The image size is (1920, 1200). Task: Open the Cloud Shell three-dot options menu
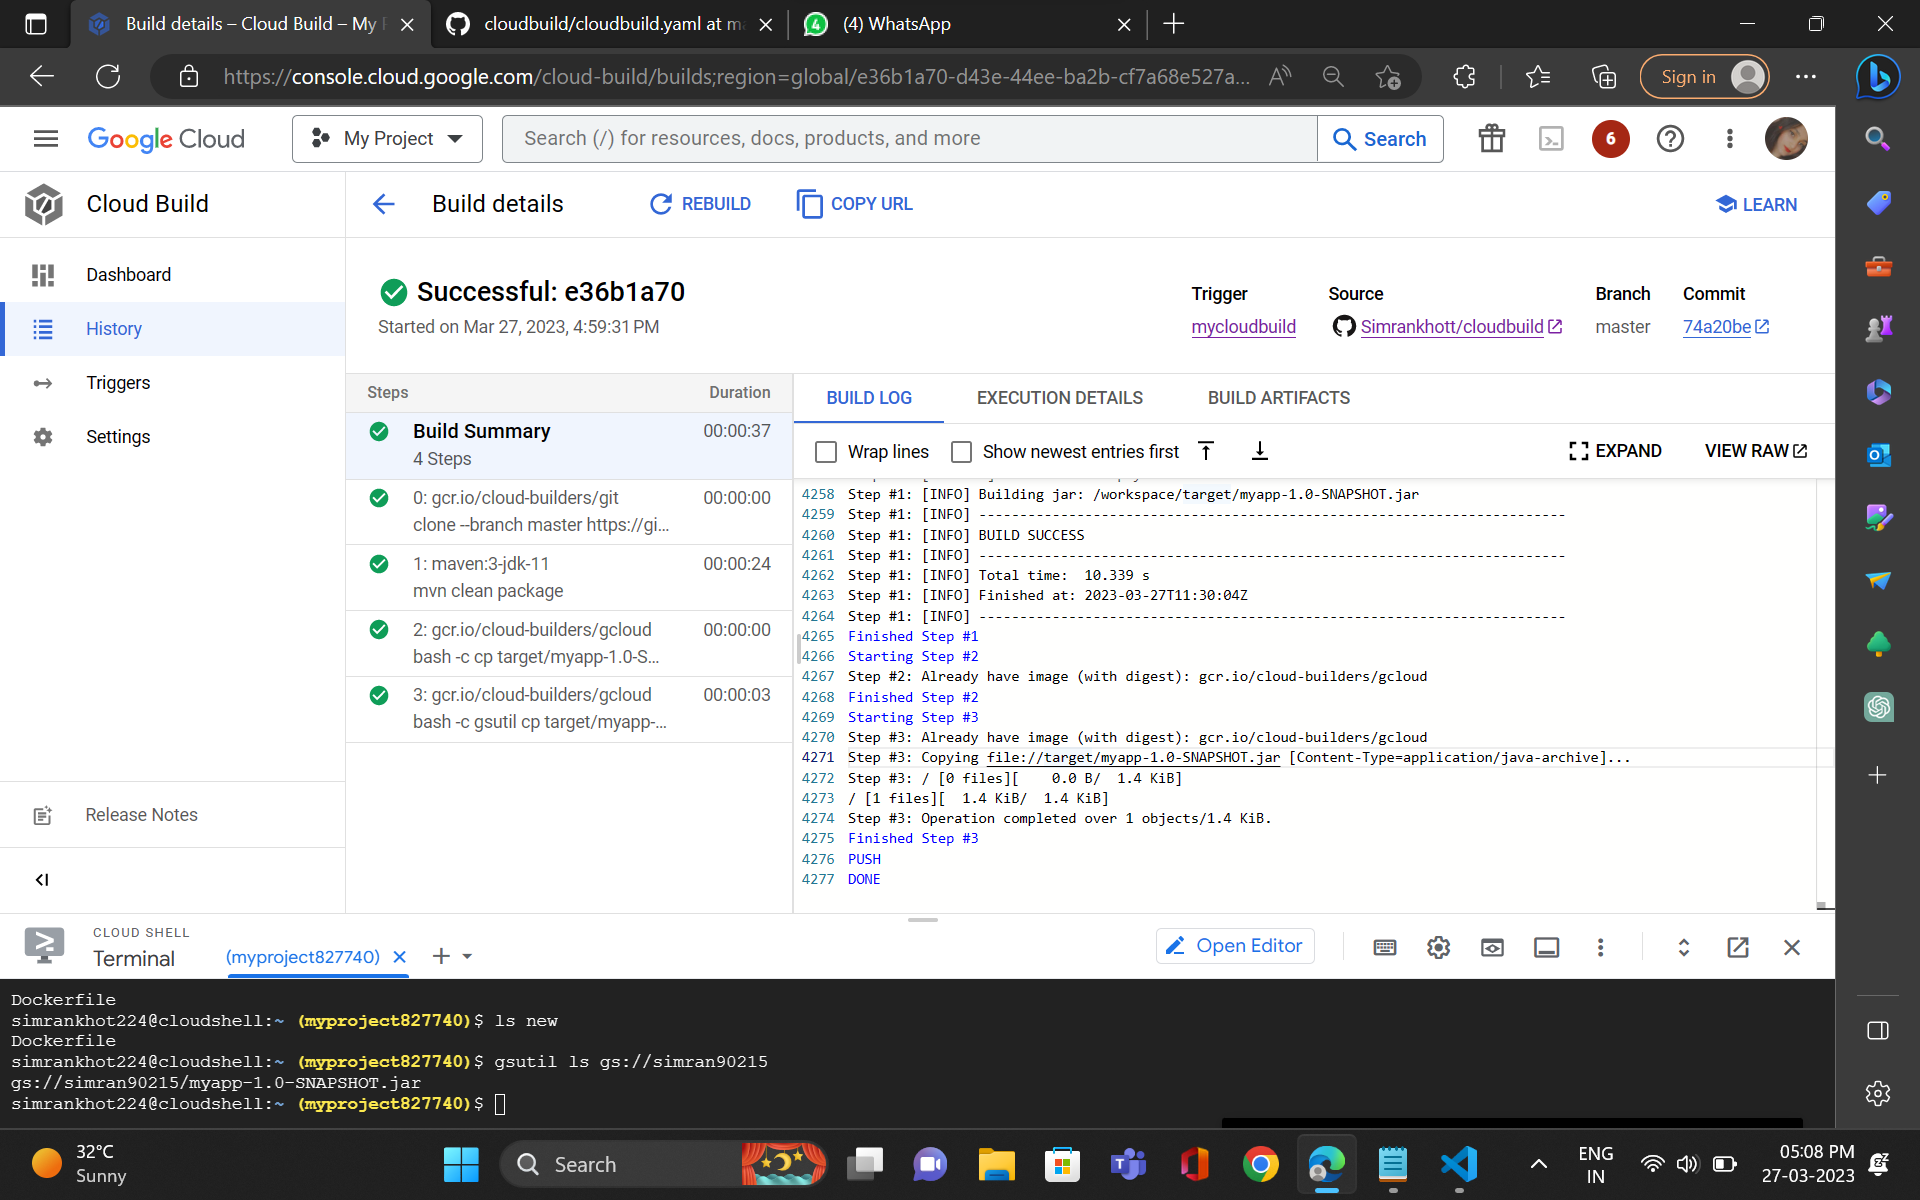click(x=1600, y=947)
